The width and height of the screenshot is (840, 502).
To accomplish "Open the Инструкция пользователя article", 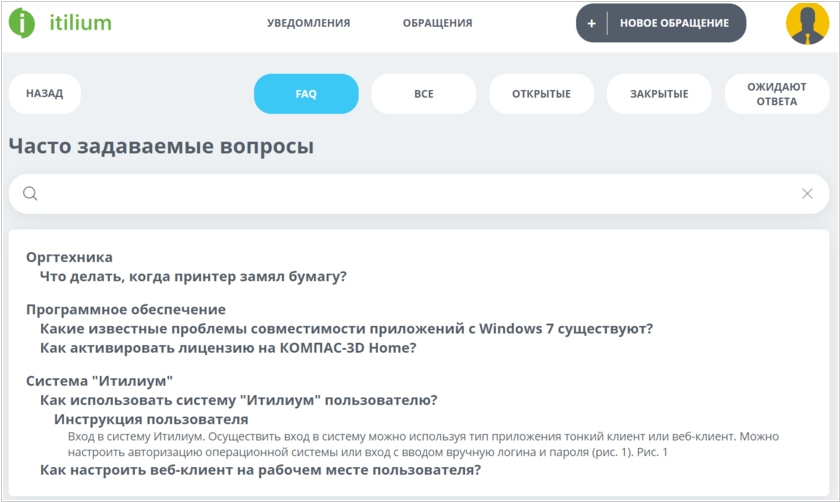I will coord(151,419).
